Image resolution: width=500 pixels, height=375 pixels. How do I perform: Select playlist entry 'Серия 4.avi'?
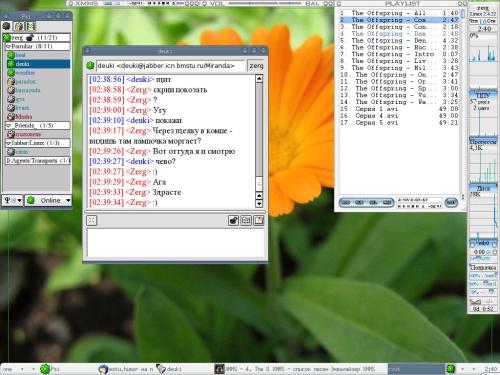tap(399, 116)
